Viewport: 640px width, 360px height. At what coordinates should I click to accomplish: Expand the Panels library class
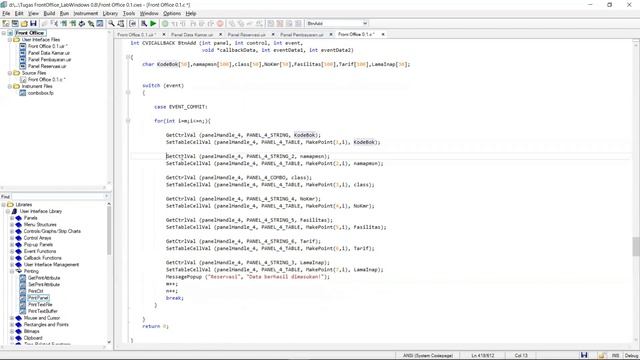pos(12,218)
